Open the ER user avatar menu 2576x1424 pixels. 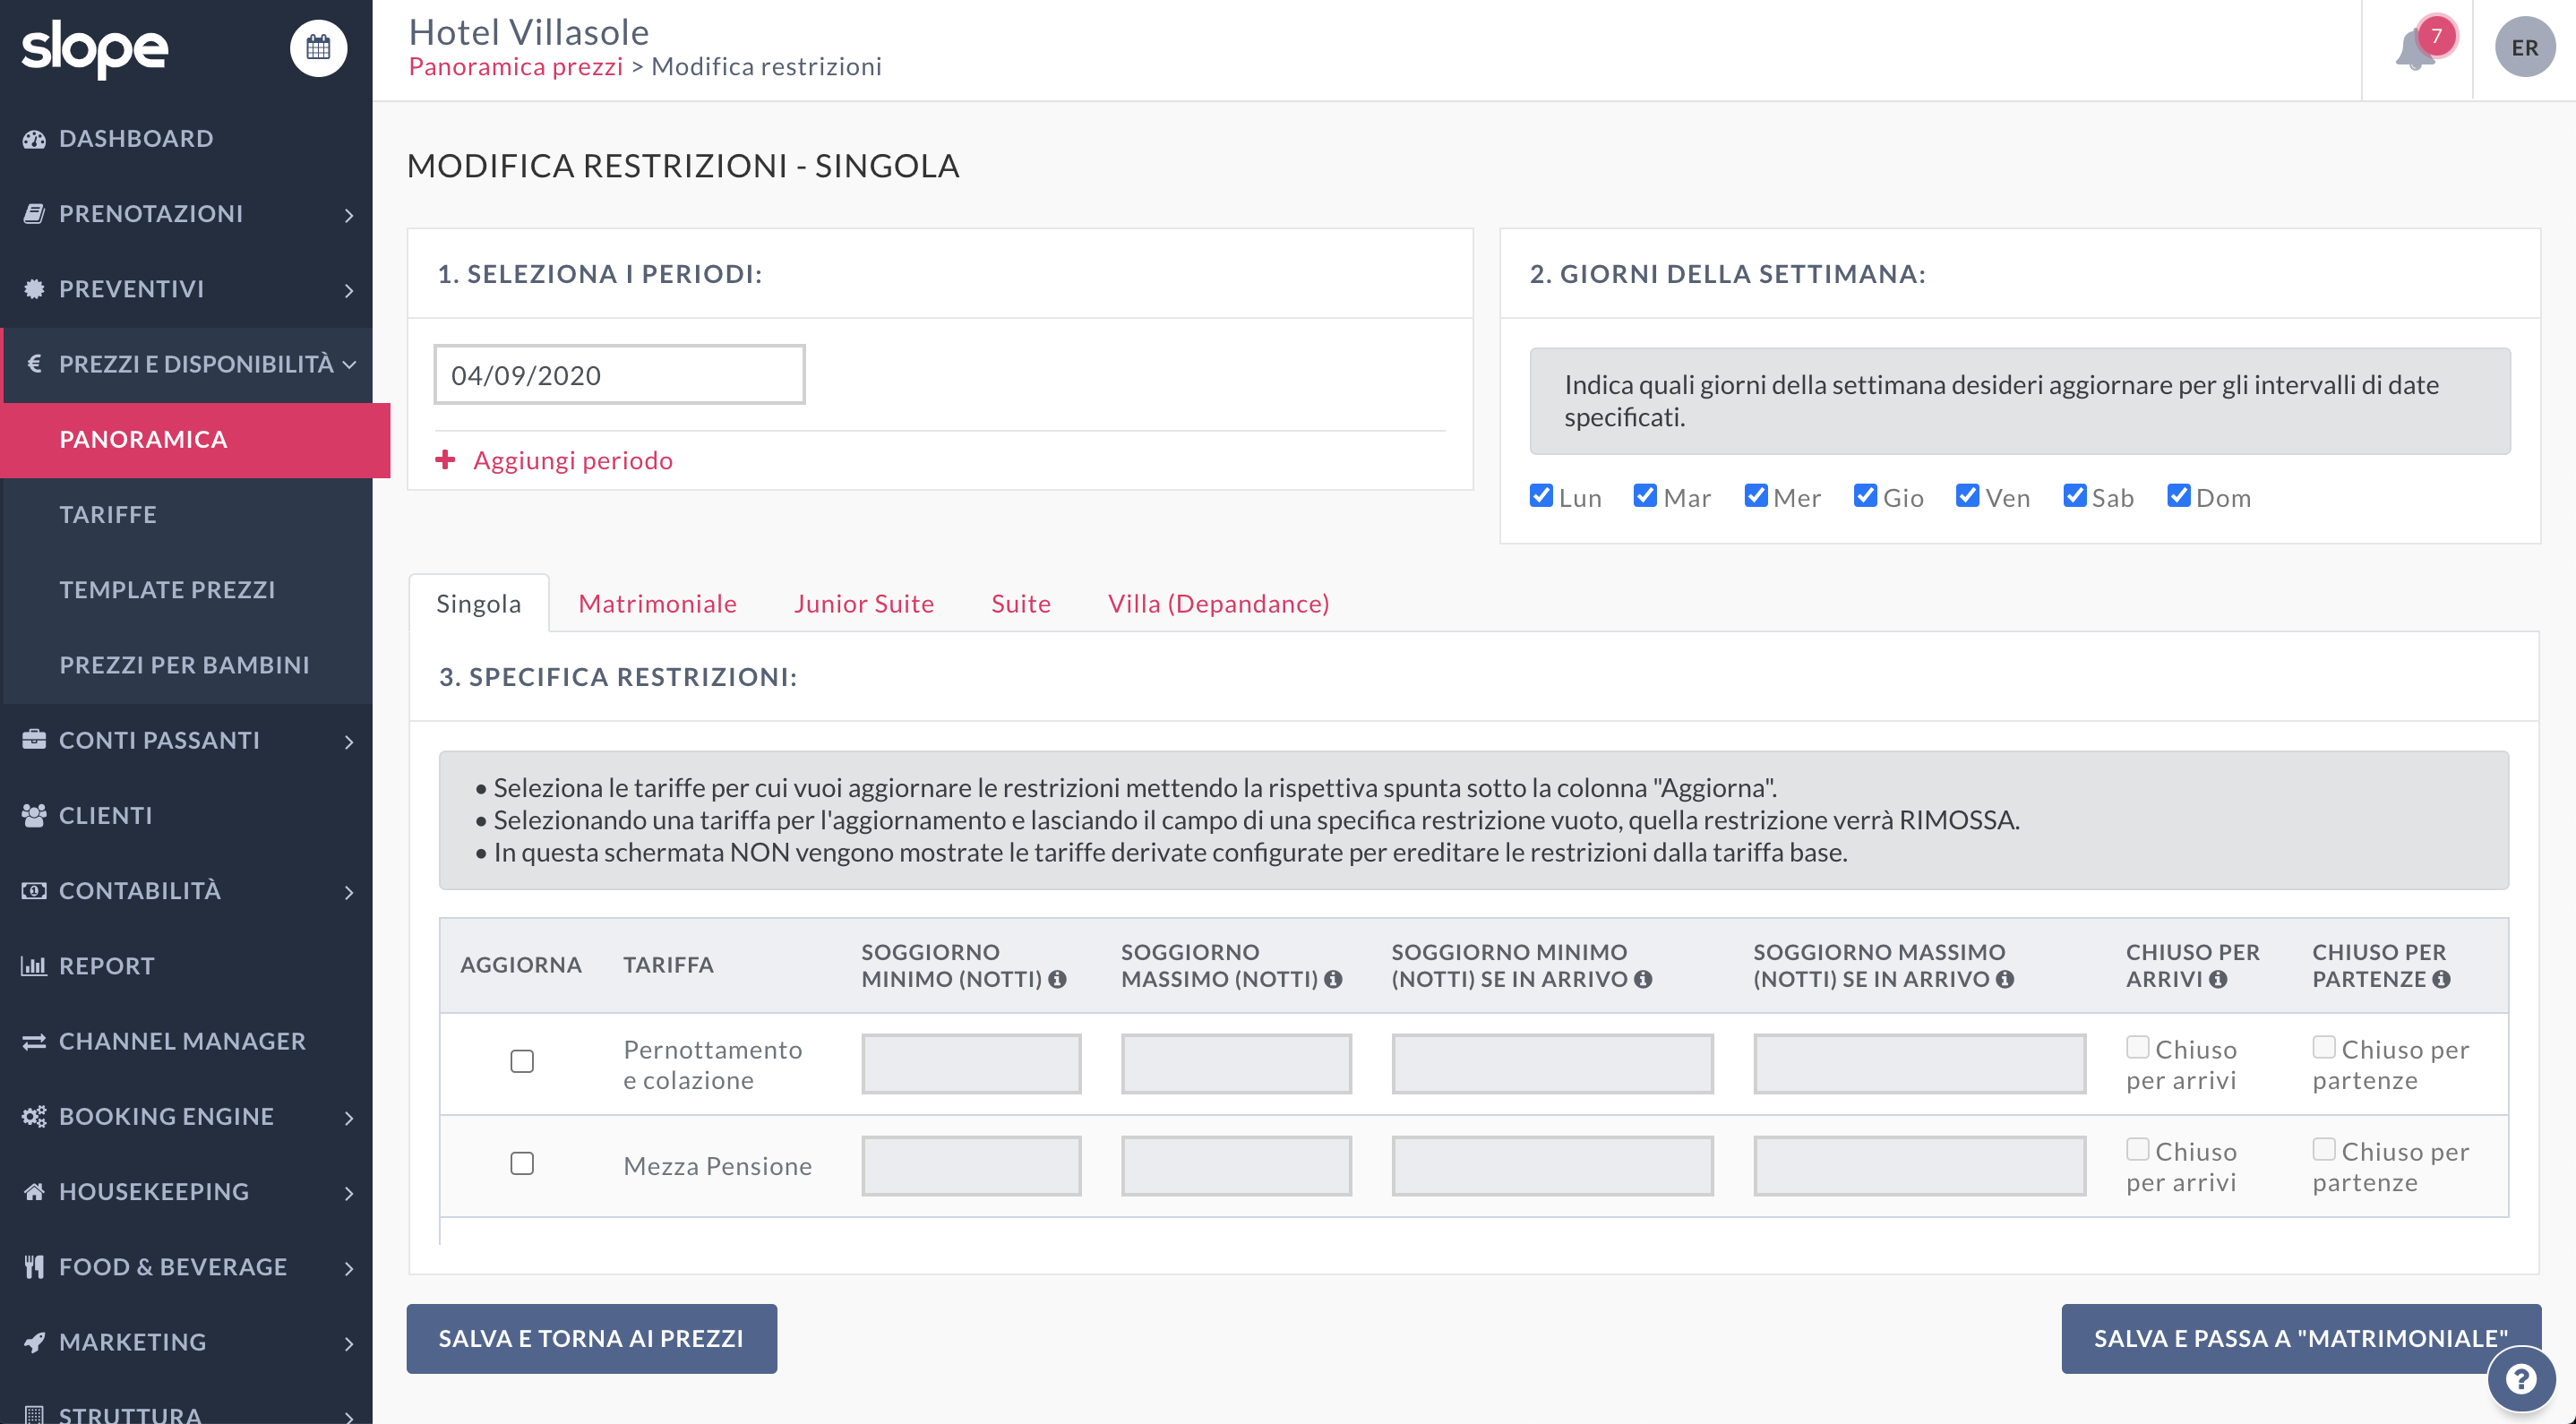tap(2523, 47)
